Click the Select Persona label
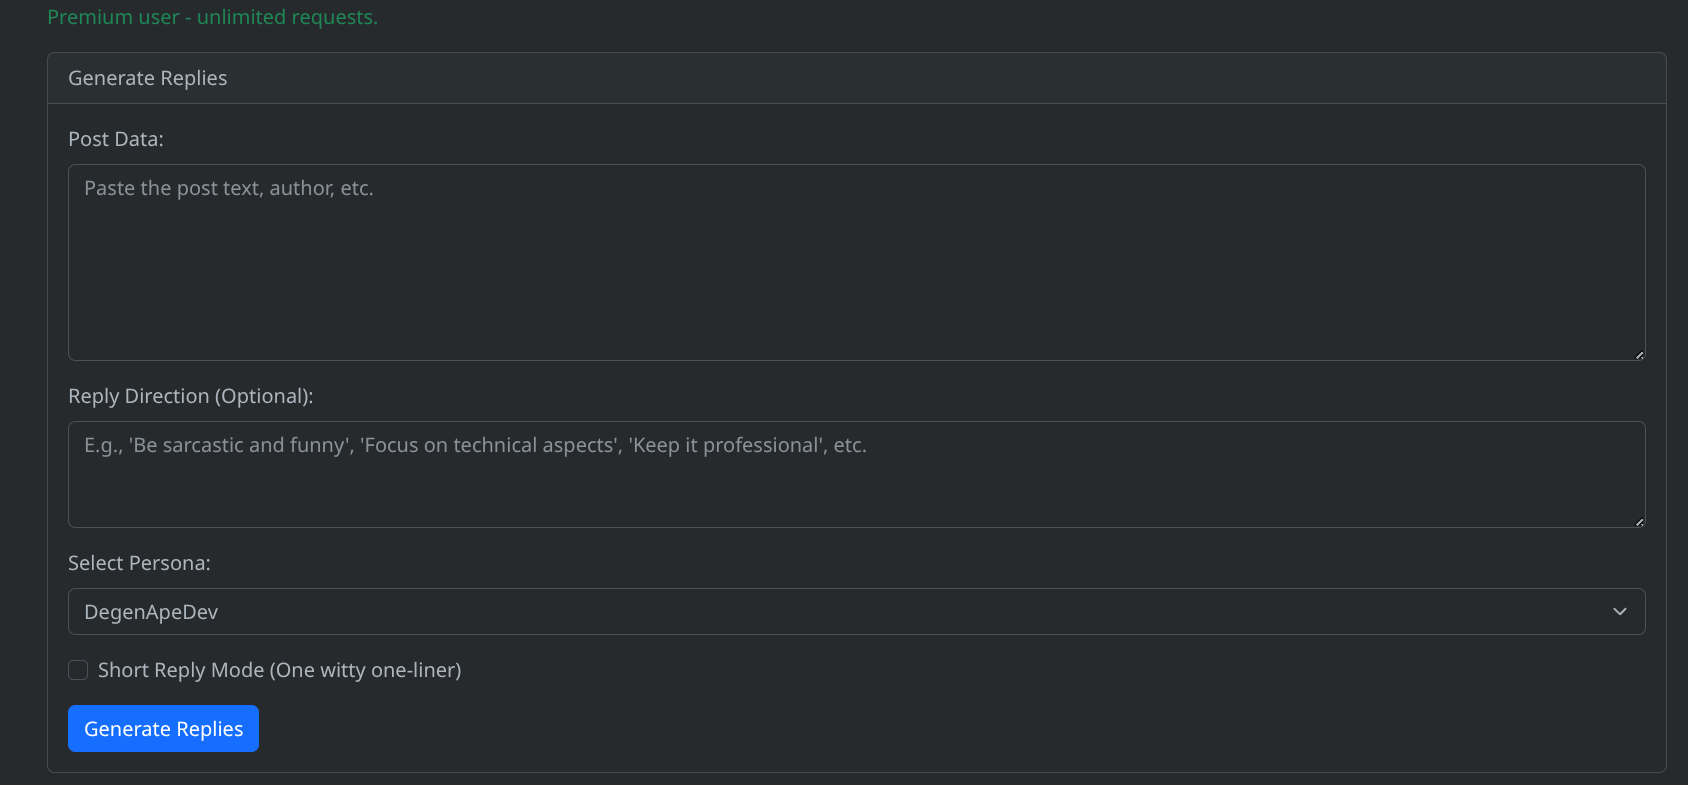 pos(139,563)
